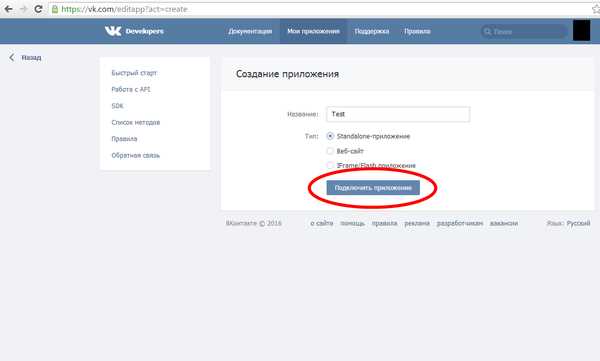The width and height of the screenshot is (600, 361).
Task: Open the Правила header tab
Action: coord(417,31)
